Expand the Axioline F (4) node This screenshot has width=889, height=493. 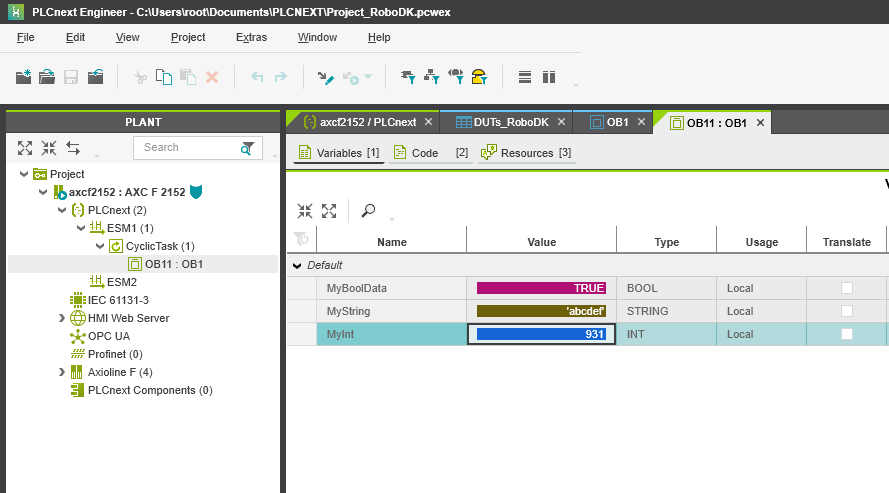tap(62, 372)
